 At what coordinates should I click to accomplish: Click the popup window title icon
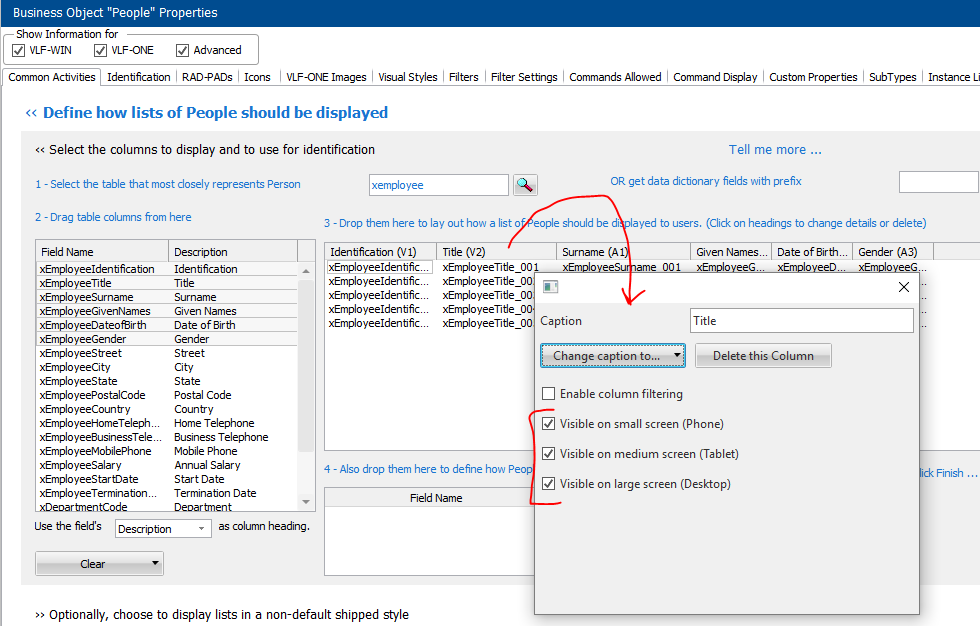550,287
